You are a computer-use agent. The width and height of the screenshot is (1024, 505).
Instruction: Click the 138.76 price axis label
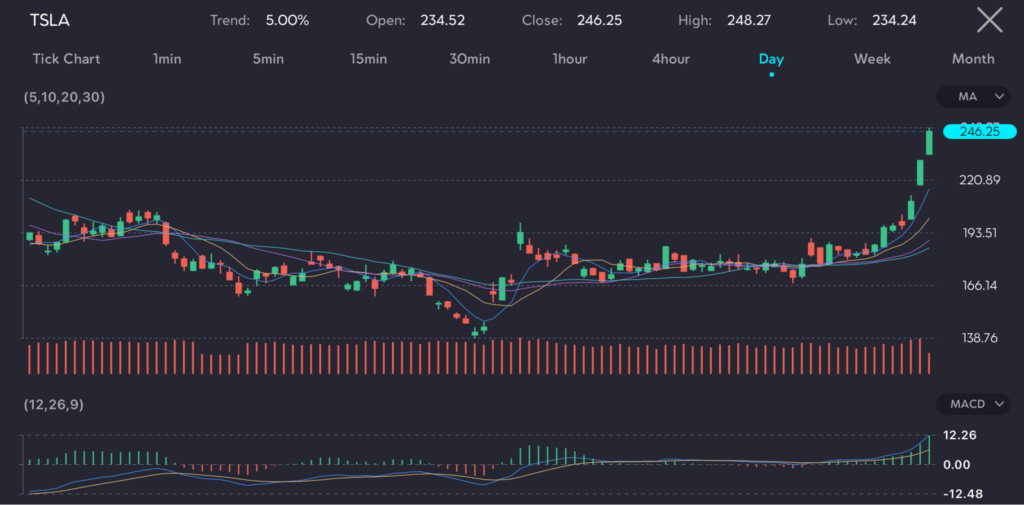[x=980, y=338]
